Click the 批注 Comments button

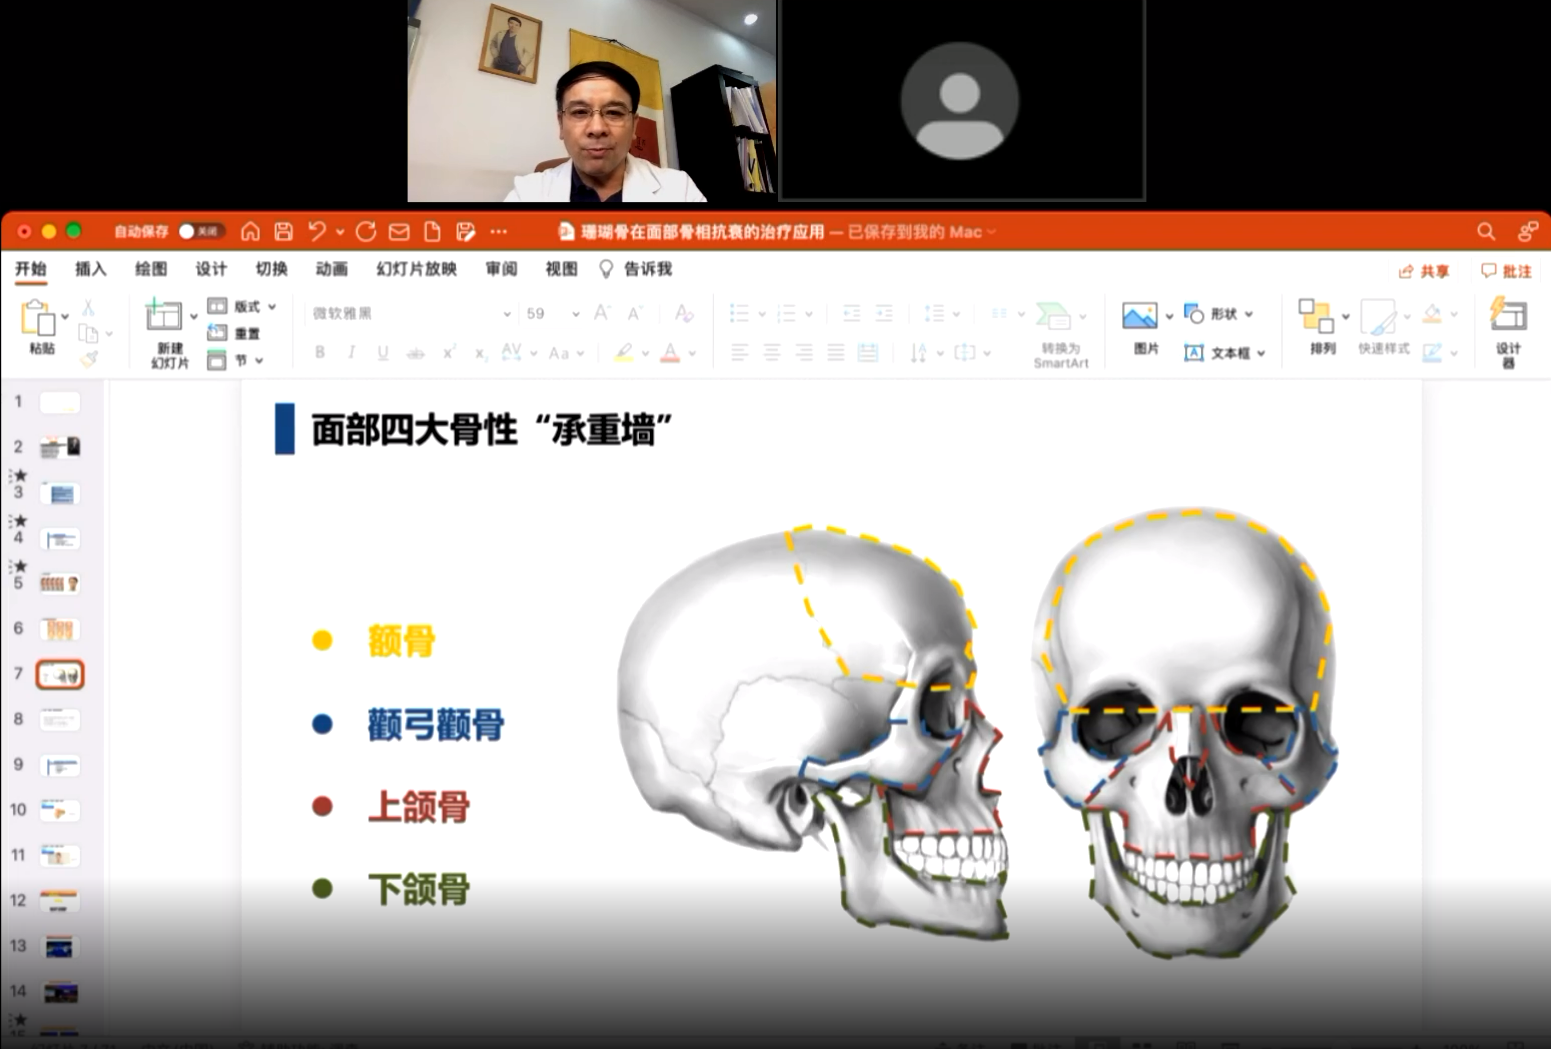1506,271
